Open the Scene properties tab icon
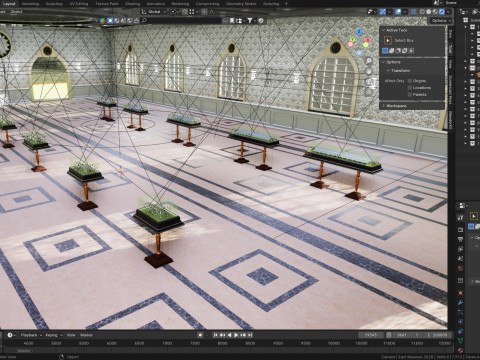Viewport: 480px width, 360px height. click(x=460, y=258)
